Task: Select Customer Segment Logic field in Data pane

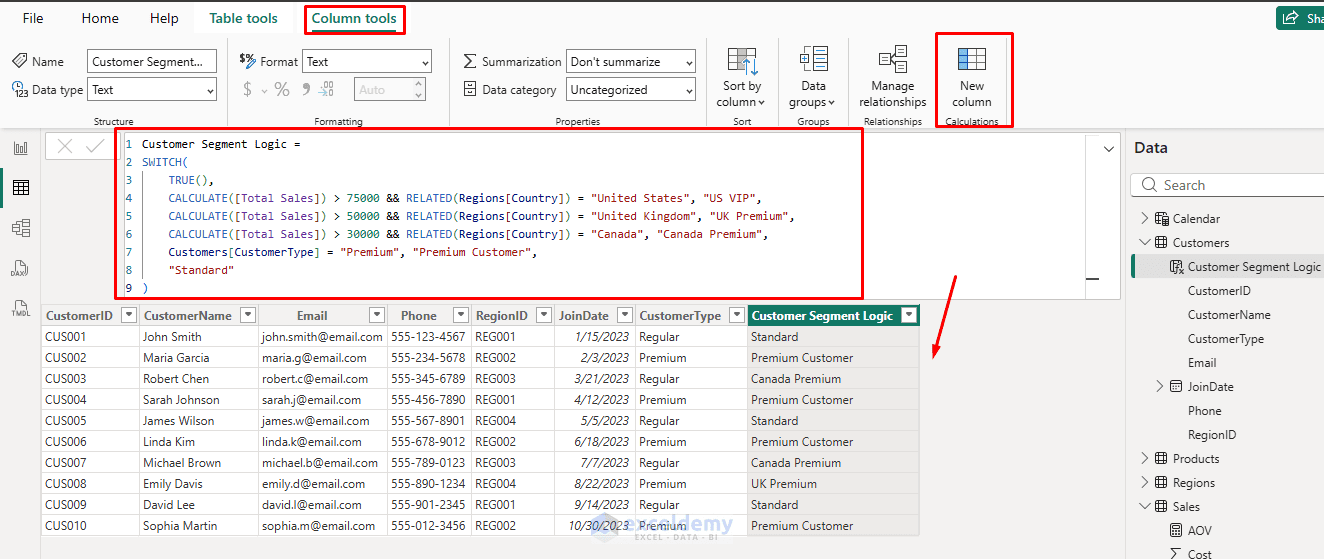Action: coord(1254,267)
